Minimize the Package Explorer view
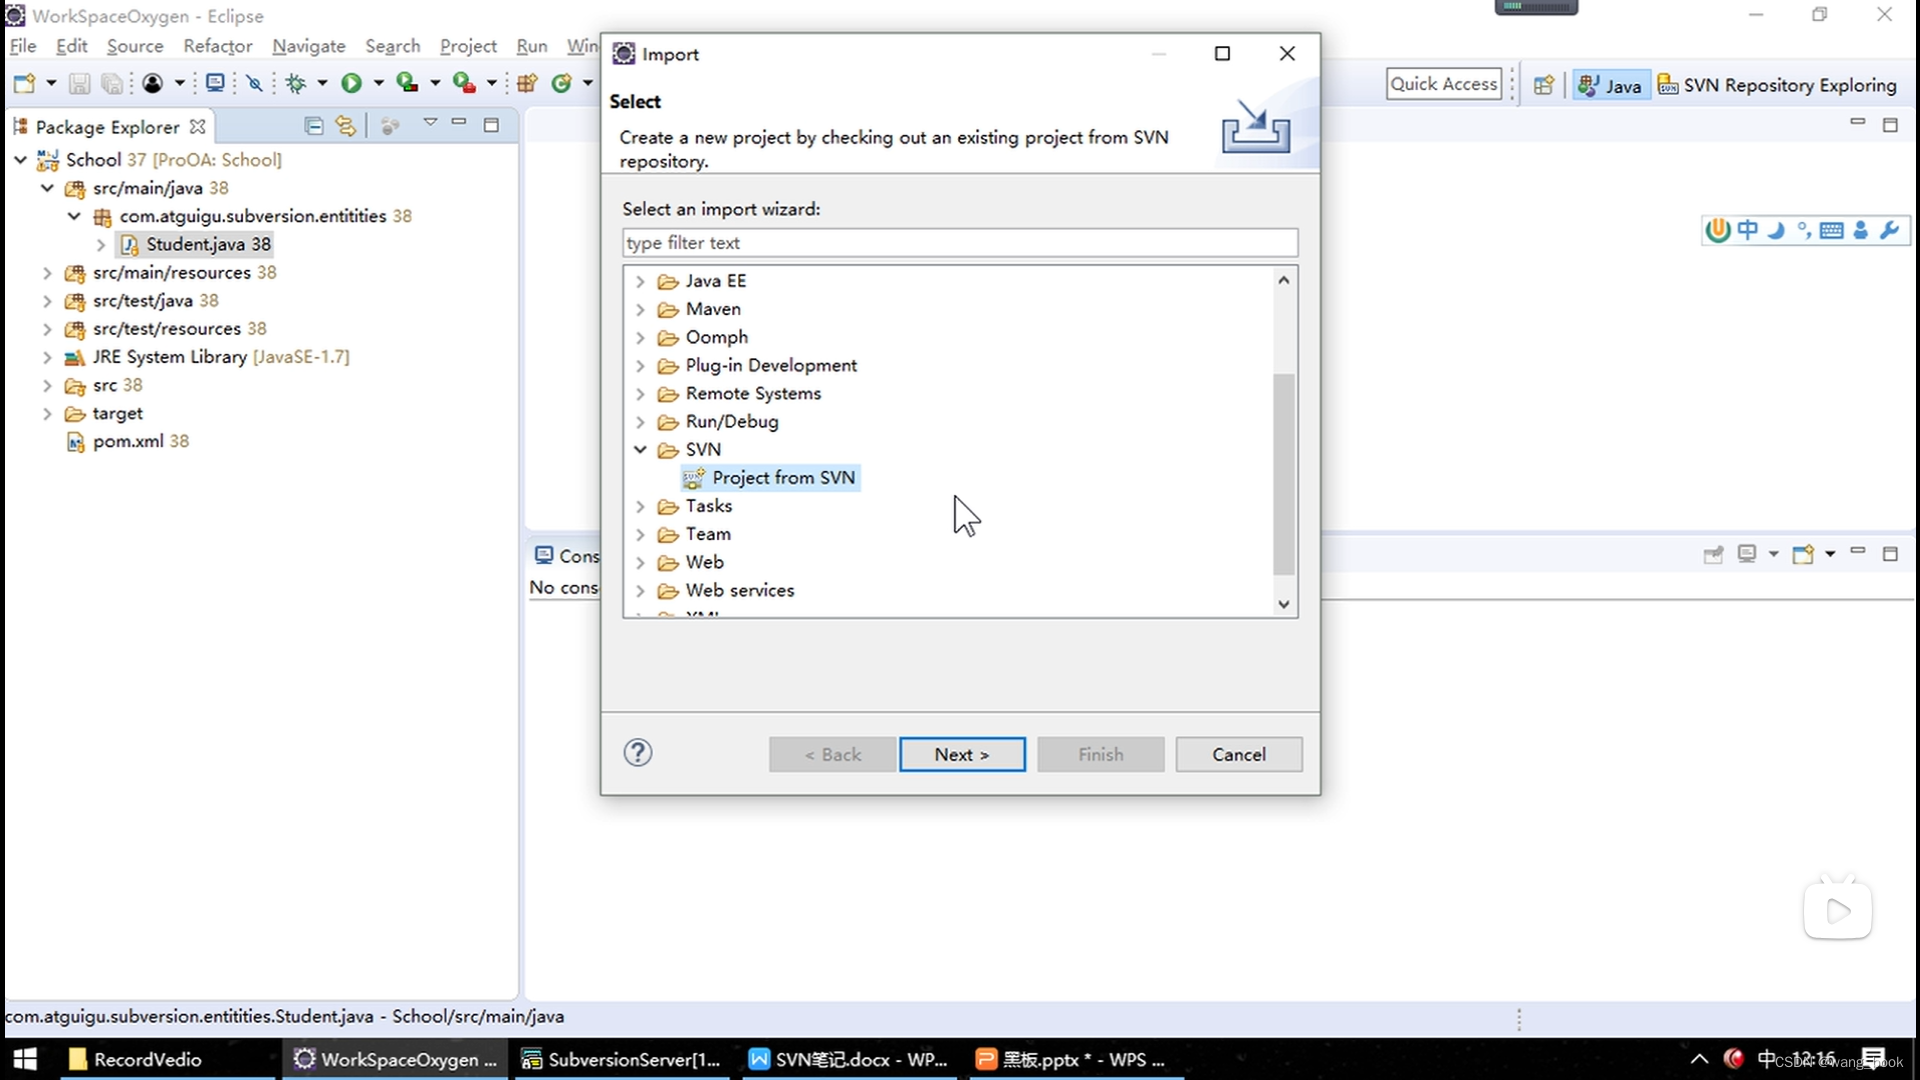Image resolution: width=1920 pixels, height=1080 pixels. [x=459, y=122]
